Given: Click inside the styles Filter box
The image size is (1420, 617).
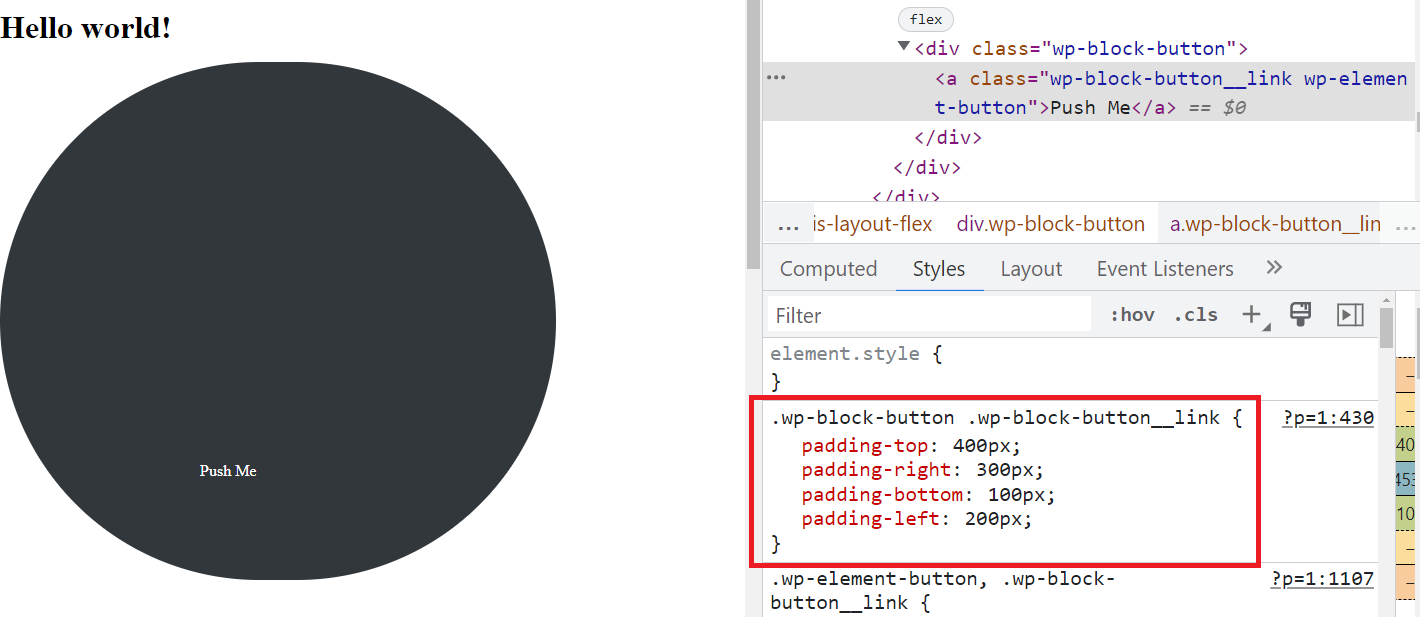Looking at the screenshot, I should [x=928, y=314].
